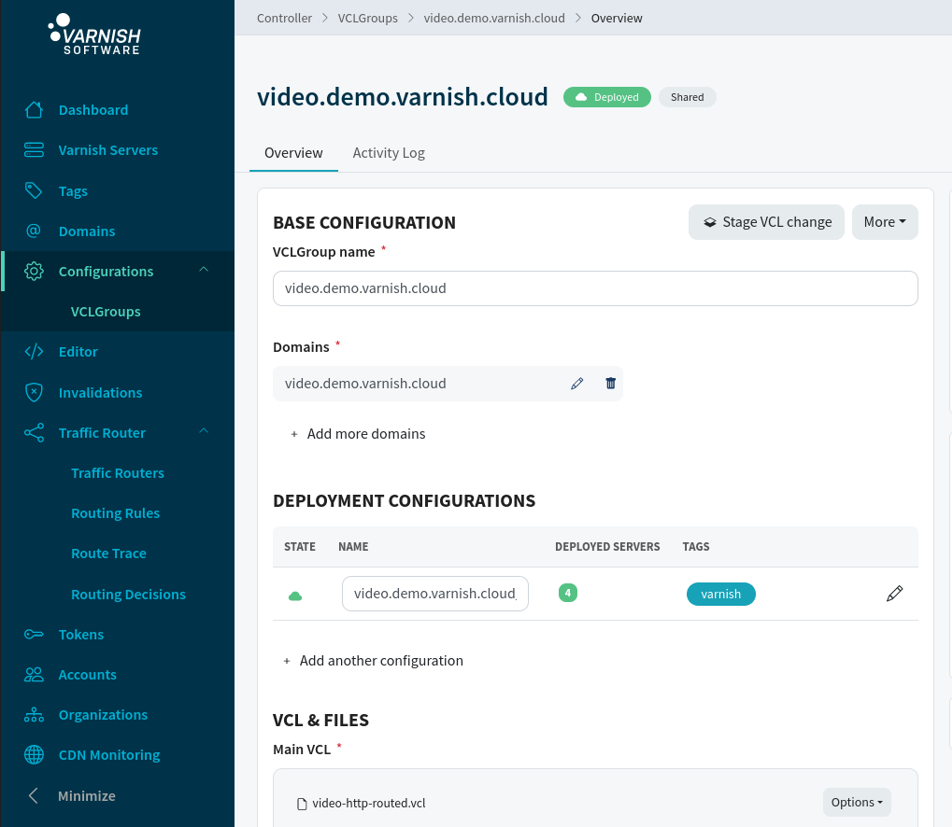Screen dimensions: 952x827
Task: Collapse the Traffic Router sidebar section
Action: pyautogui.click(x=204, y=432)
